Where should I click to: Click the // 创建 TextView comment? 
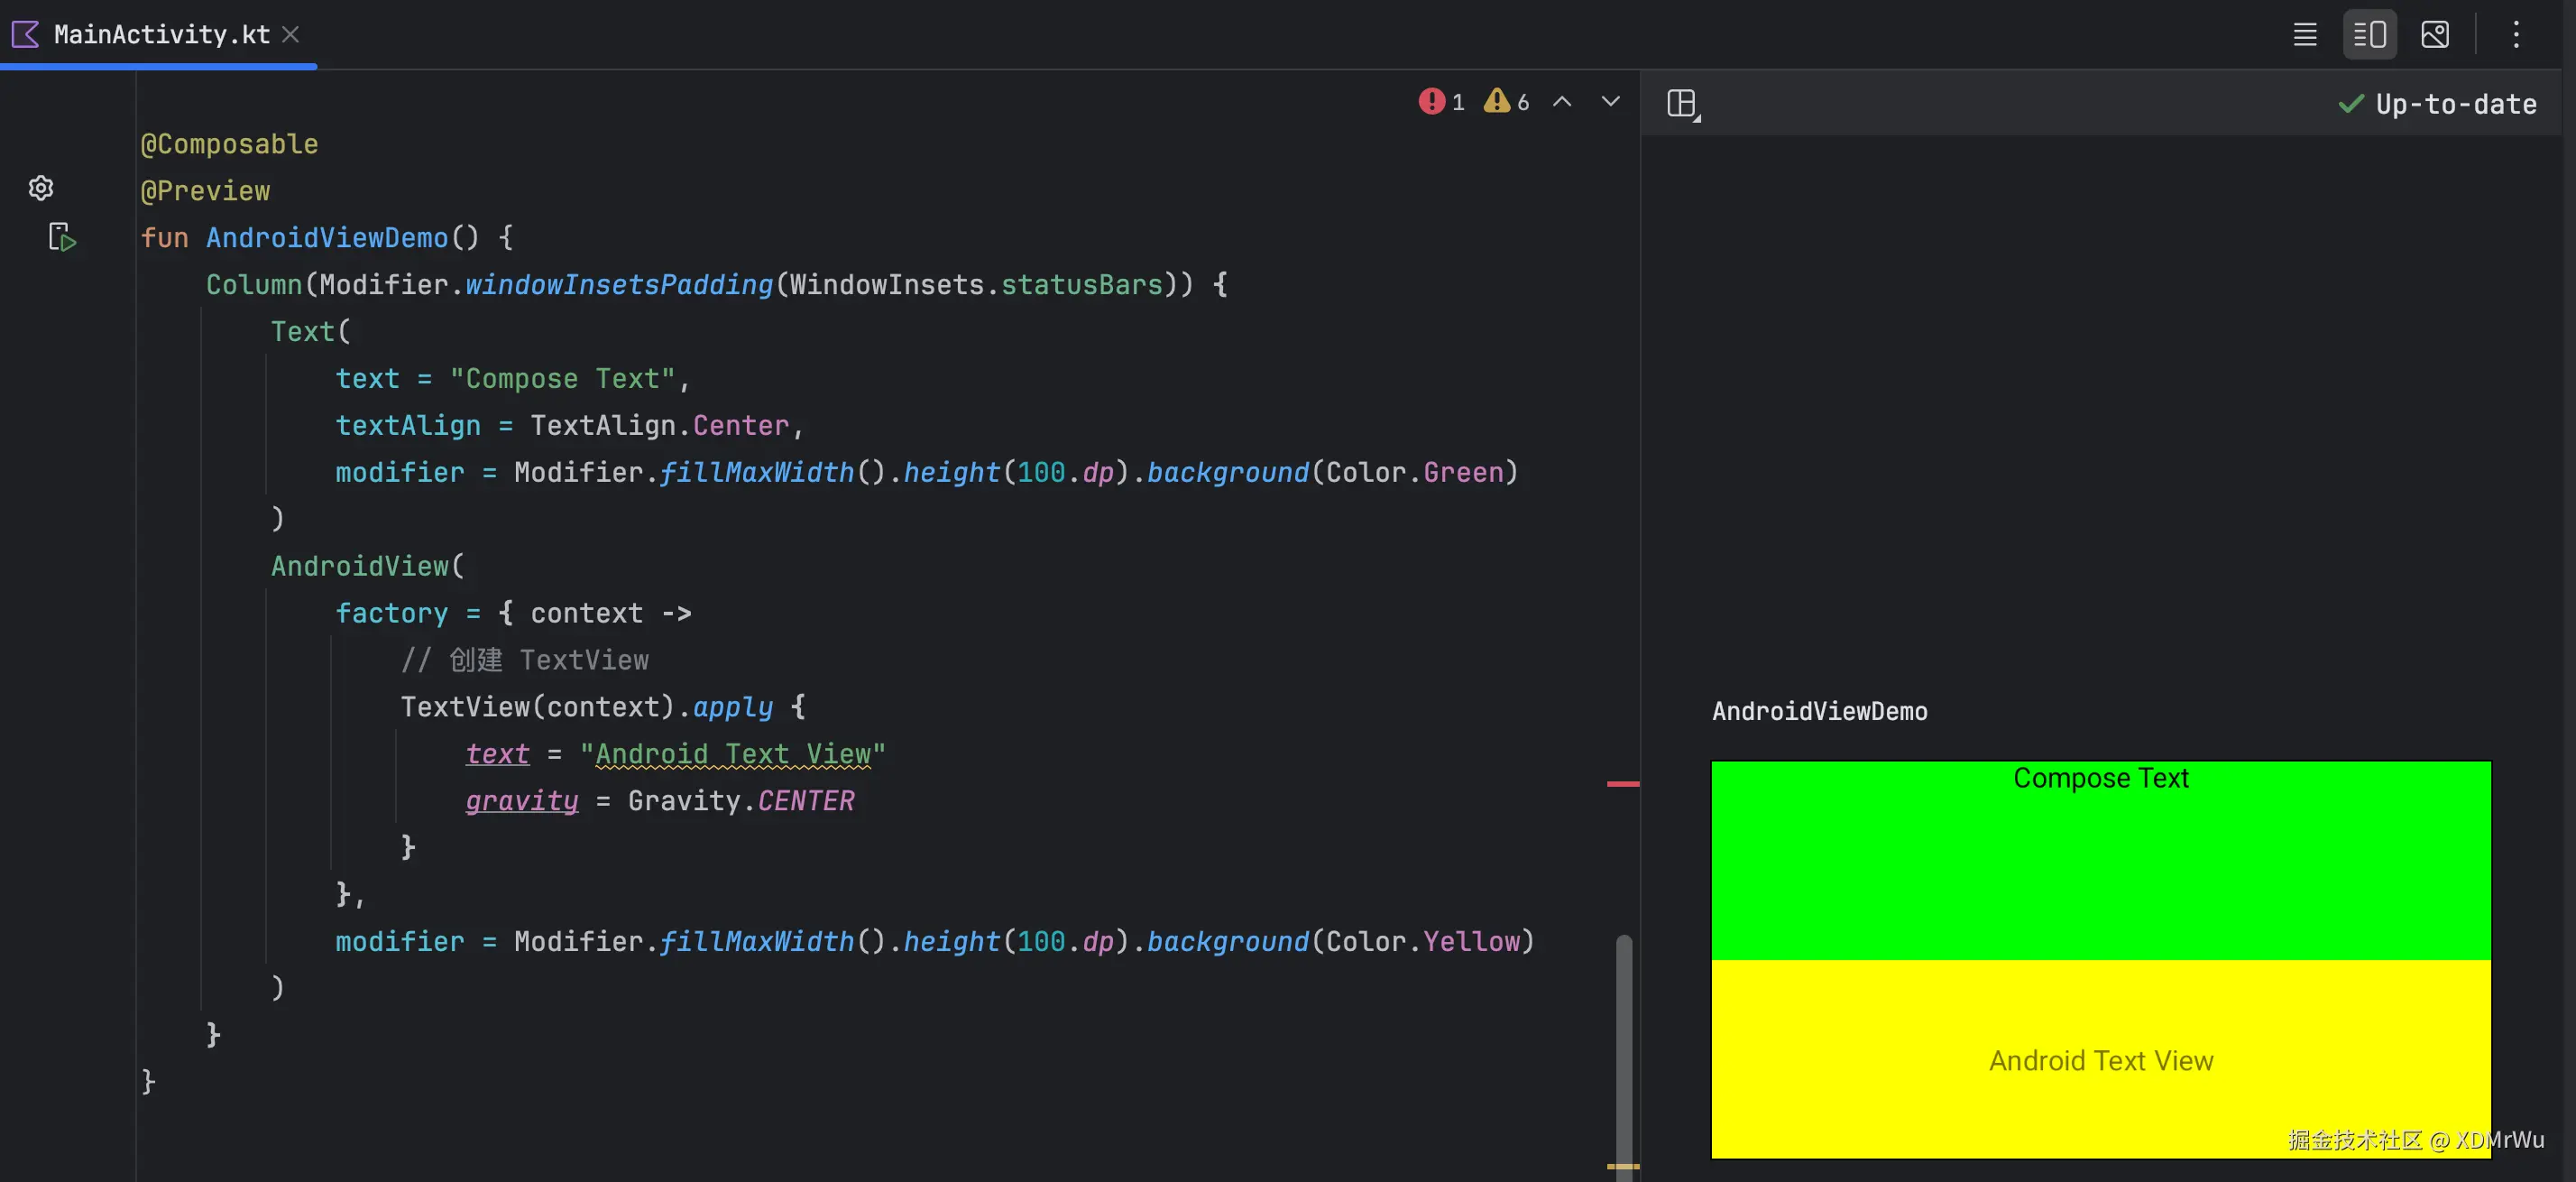point(524,660)
